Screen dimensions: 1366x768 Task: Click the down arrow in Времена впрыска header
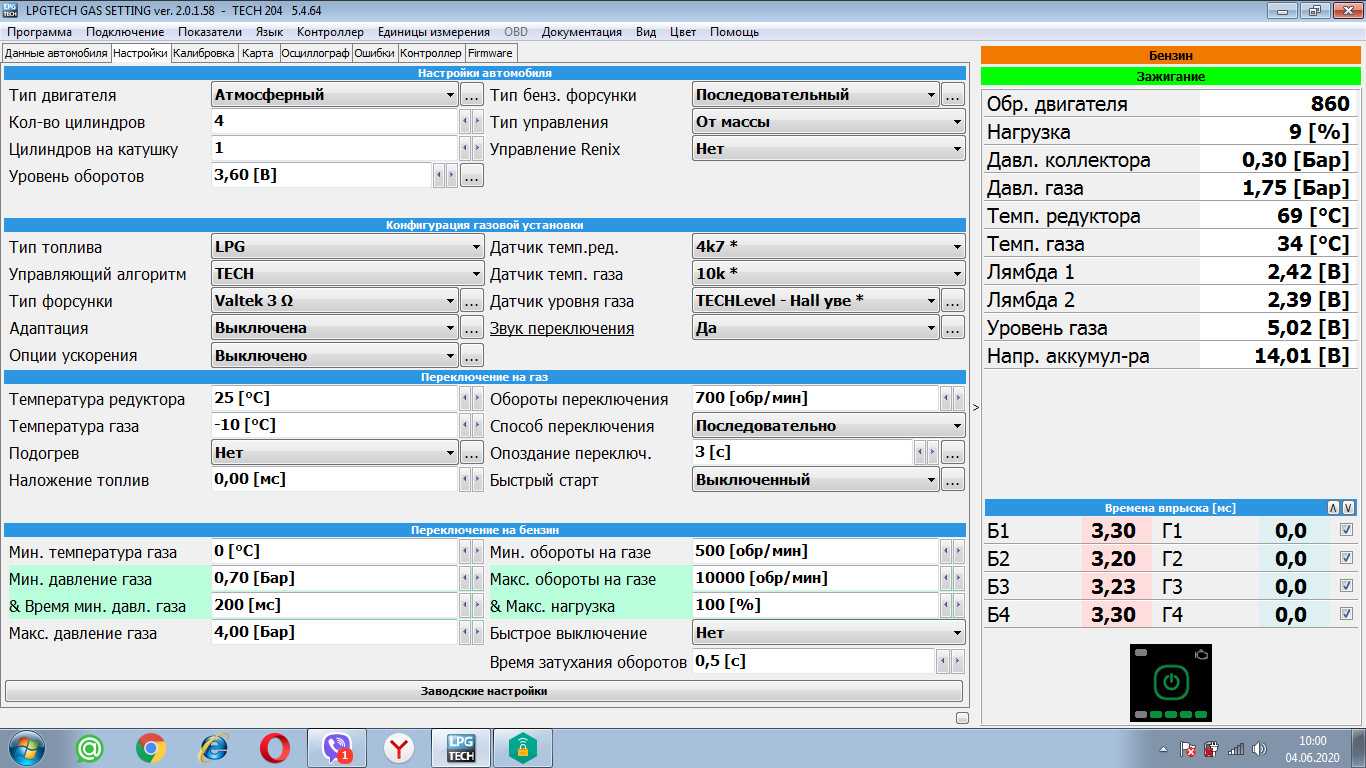coord(1348,508)
